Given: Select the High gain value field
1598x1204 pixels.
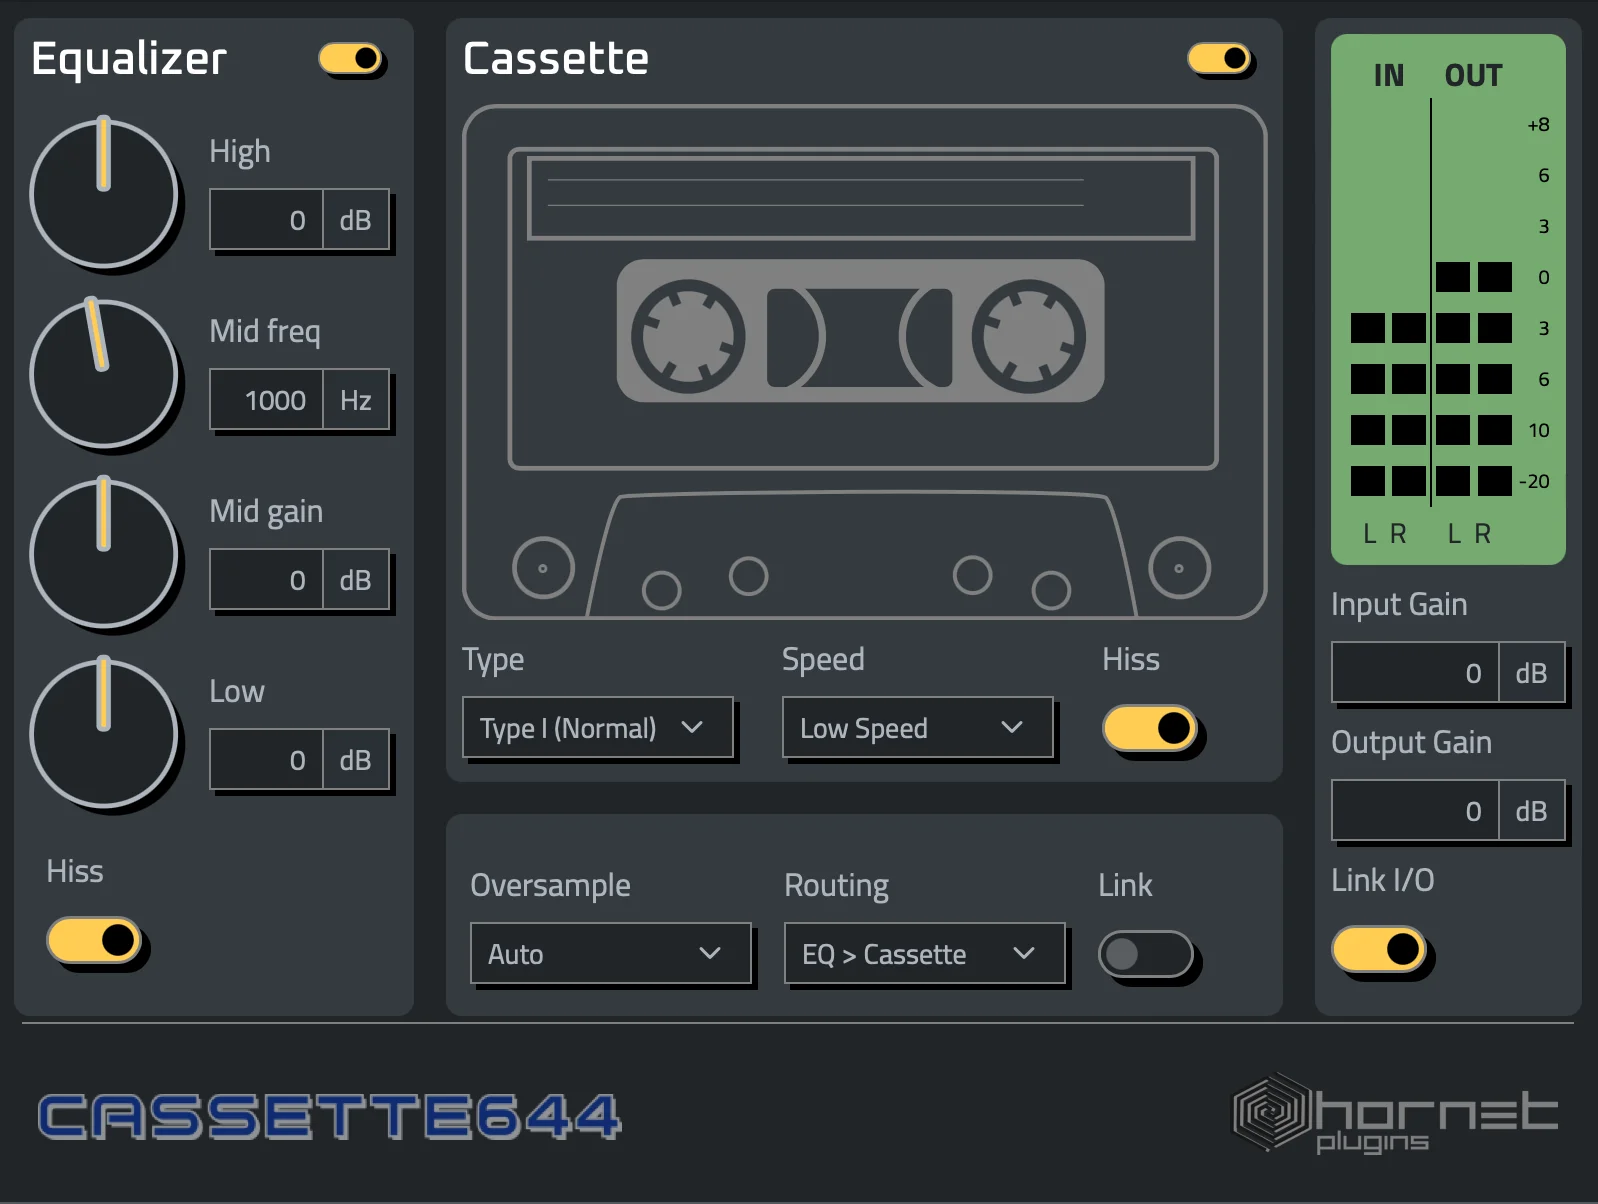Looking at the screenshot, I should click(x=266, y=219).
